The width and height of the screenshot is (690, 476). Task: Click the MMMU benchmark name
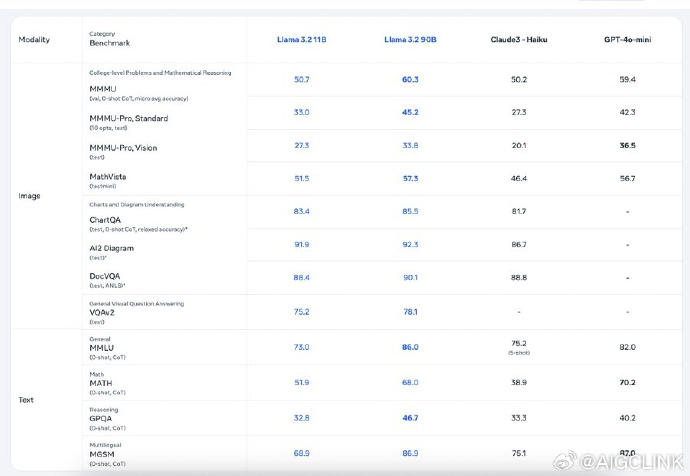point(103,89)
